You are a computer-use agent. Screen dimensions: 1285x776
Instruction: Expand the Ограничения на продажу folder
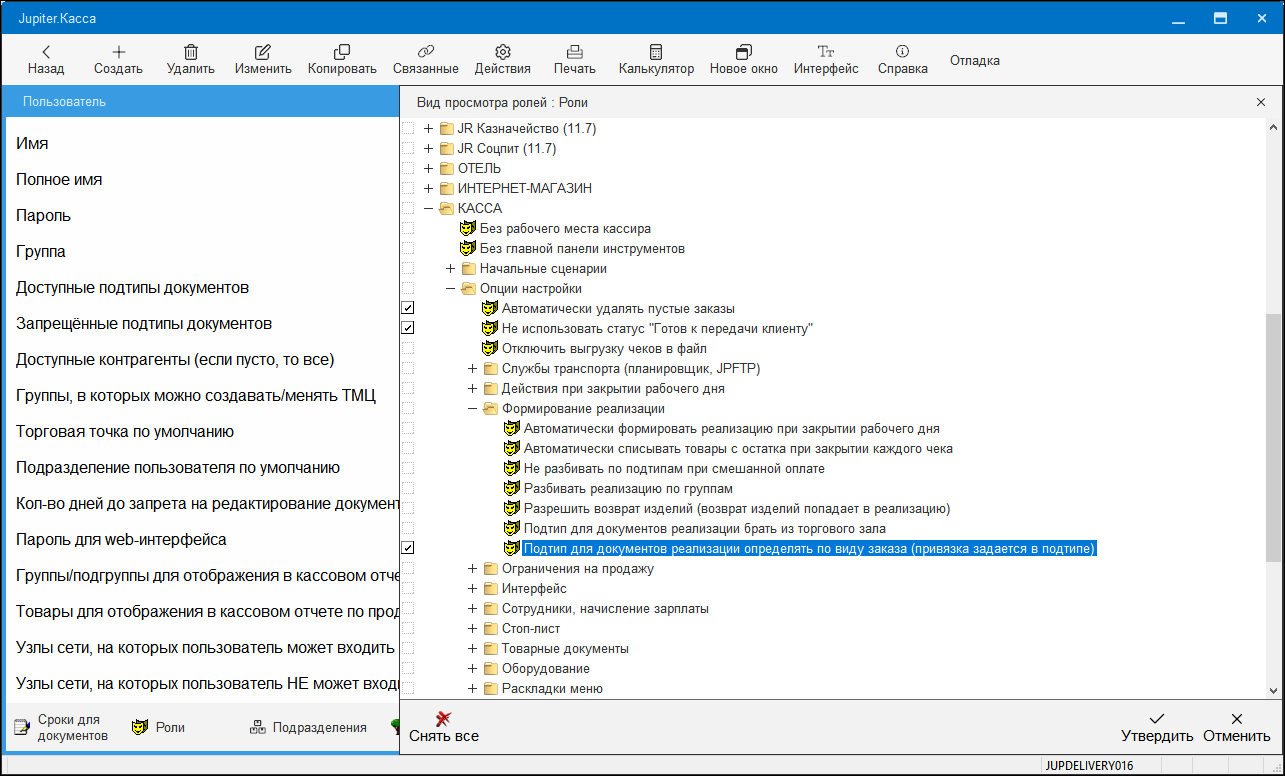coord(473,568)
